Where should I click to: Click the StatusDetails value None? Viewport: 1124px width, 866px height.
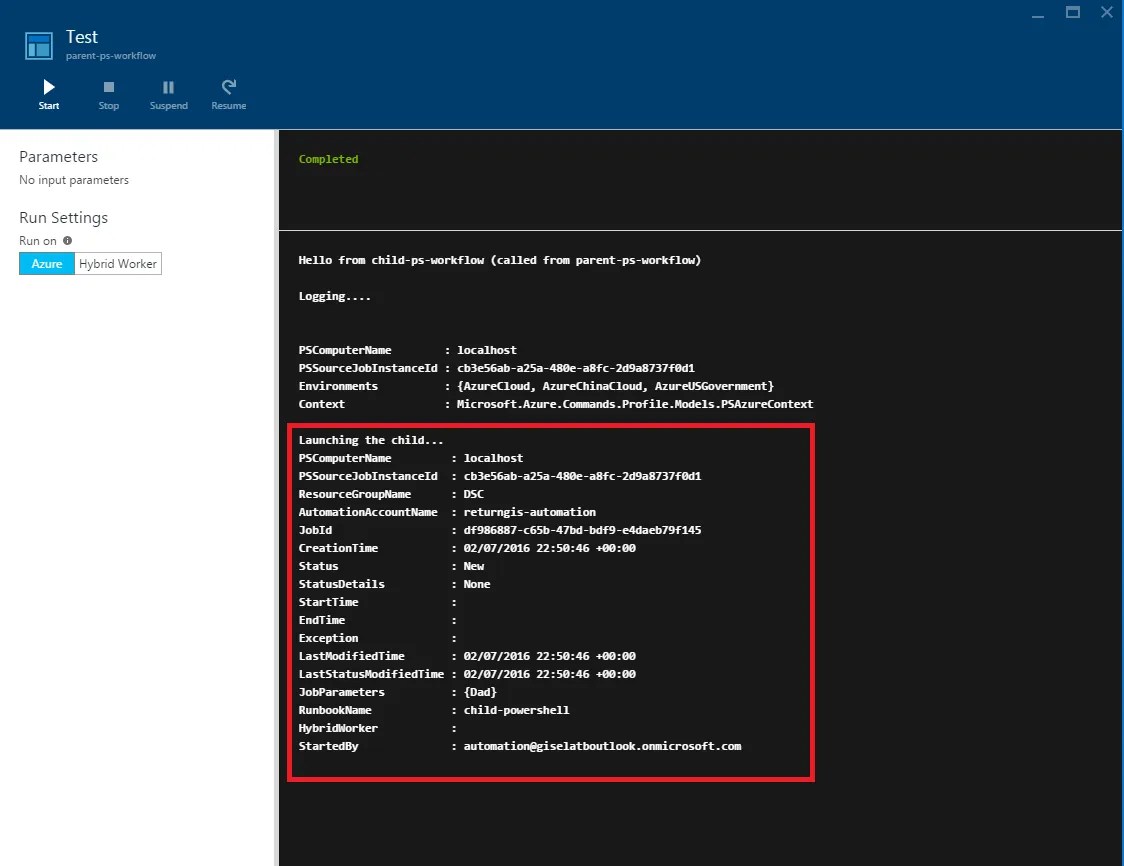pyautogui.click(x=477, y=584)
